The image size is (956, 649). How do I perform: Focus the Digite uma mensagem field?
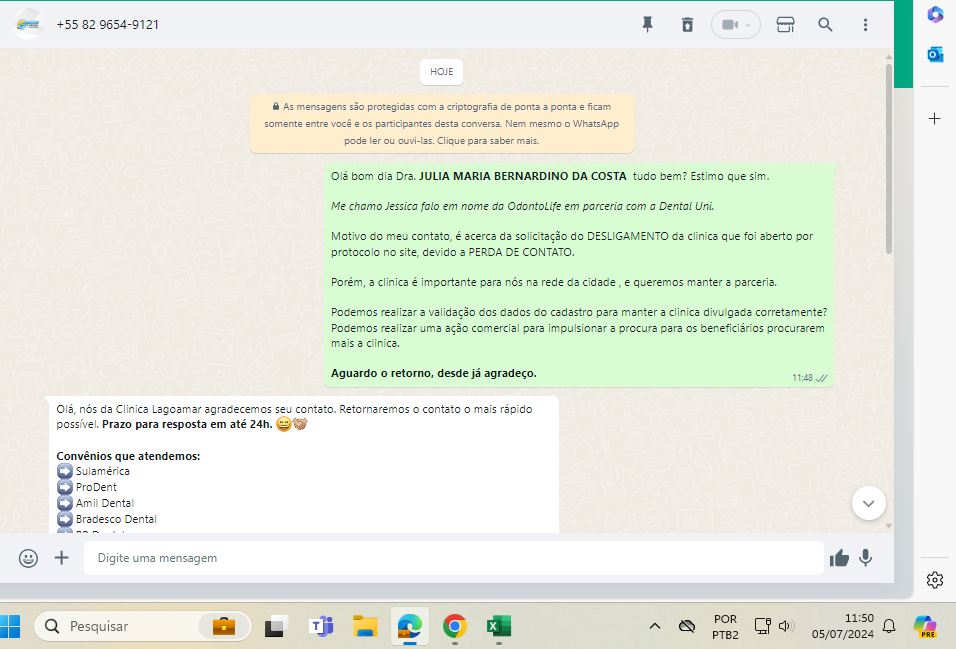(454, 558)
